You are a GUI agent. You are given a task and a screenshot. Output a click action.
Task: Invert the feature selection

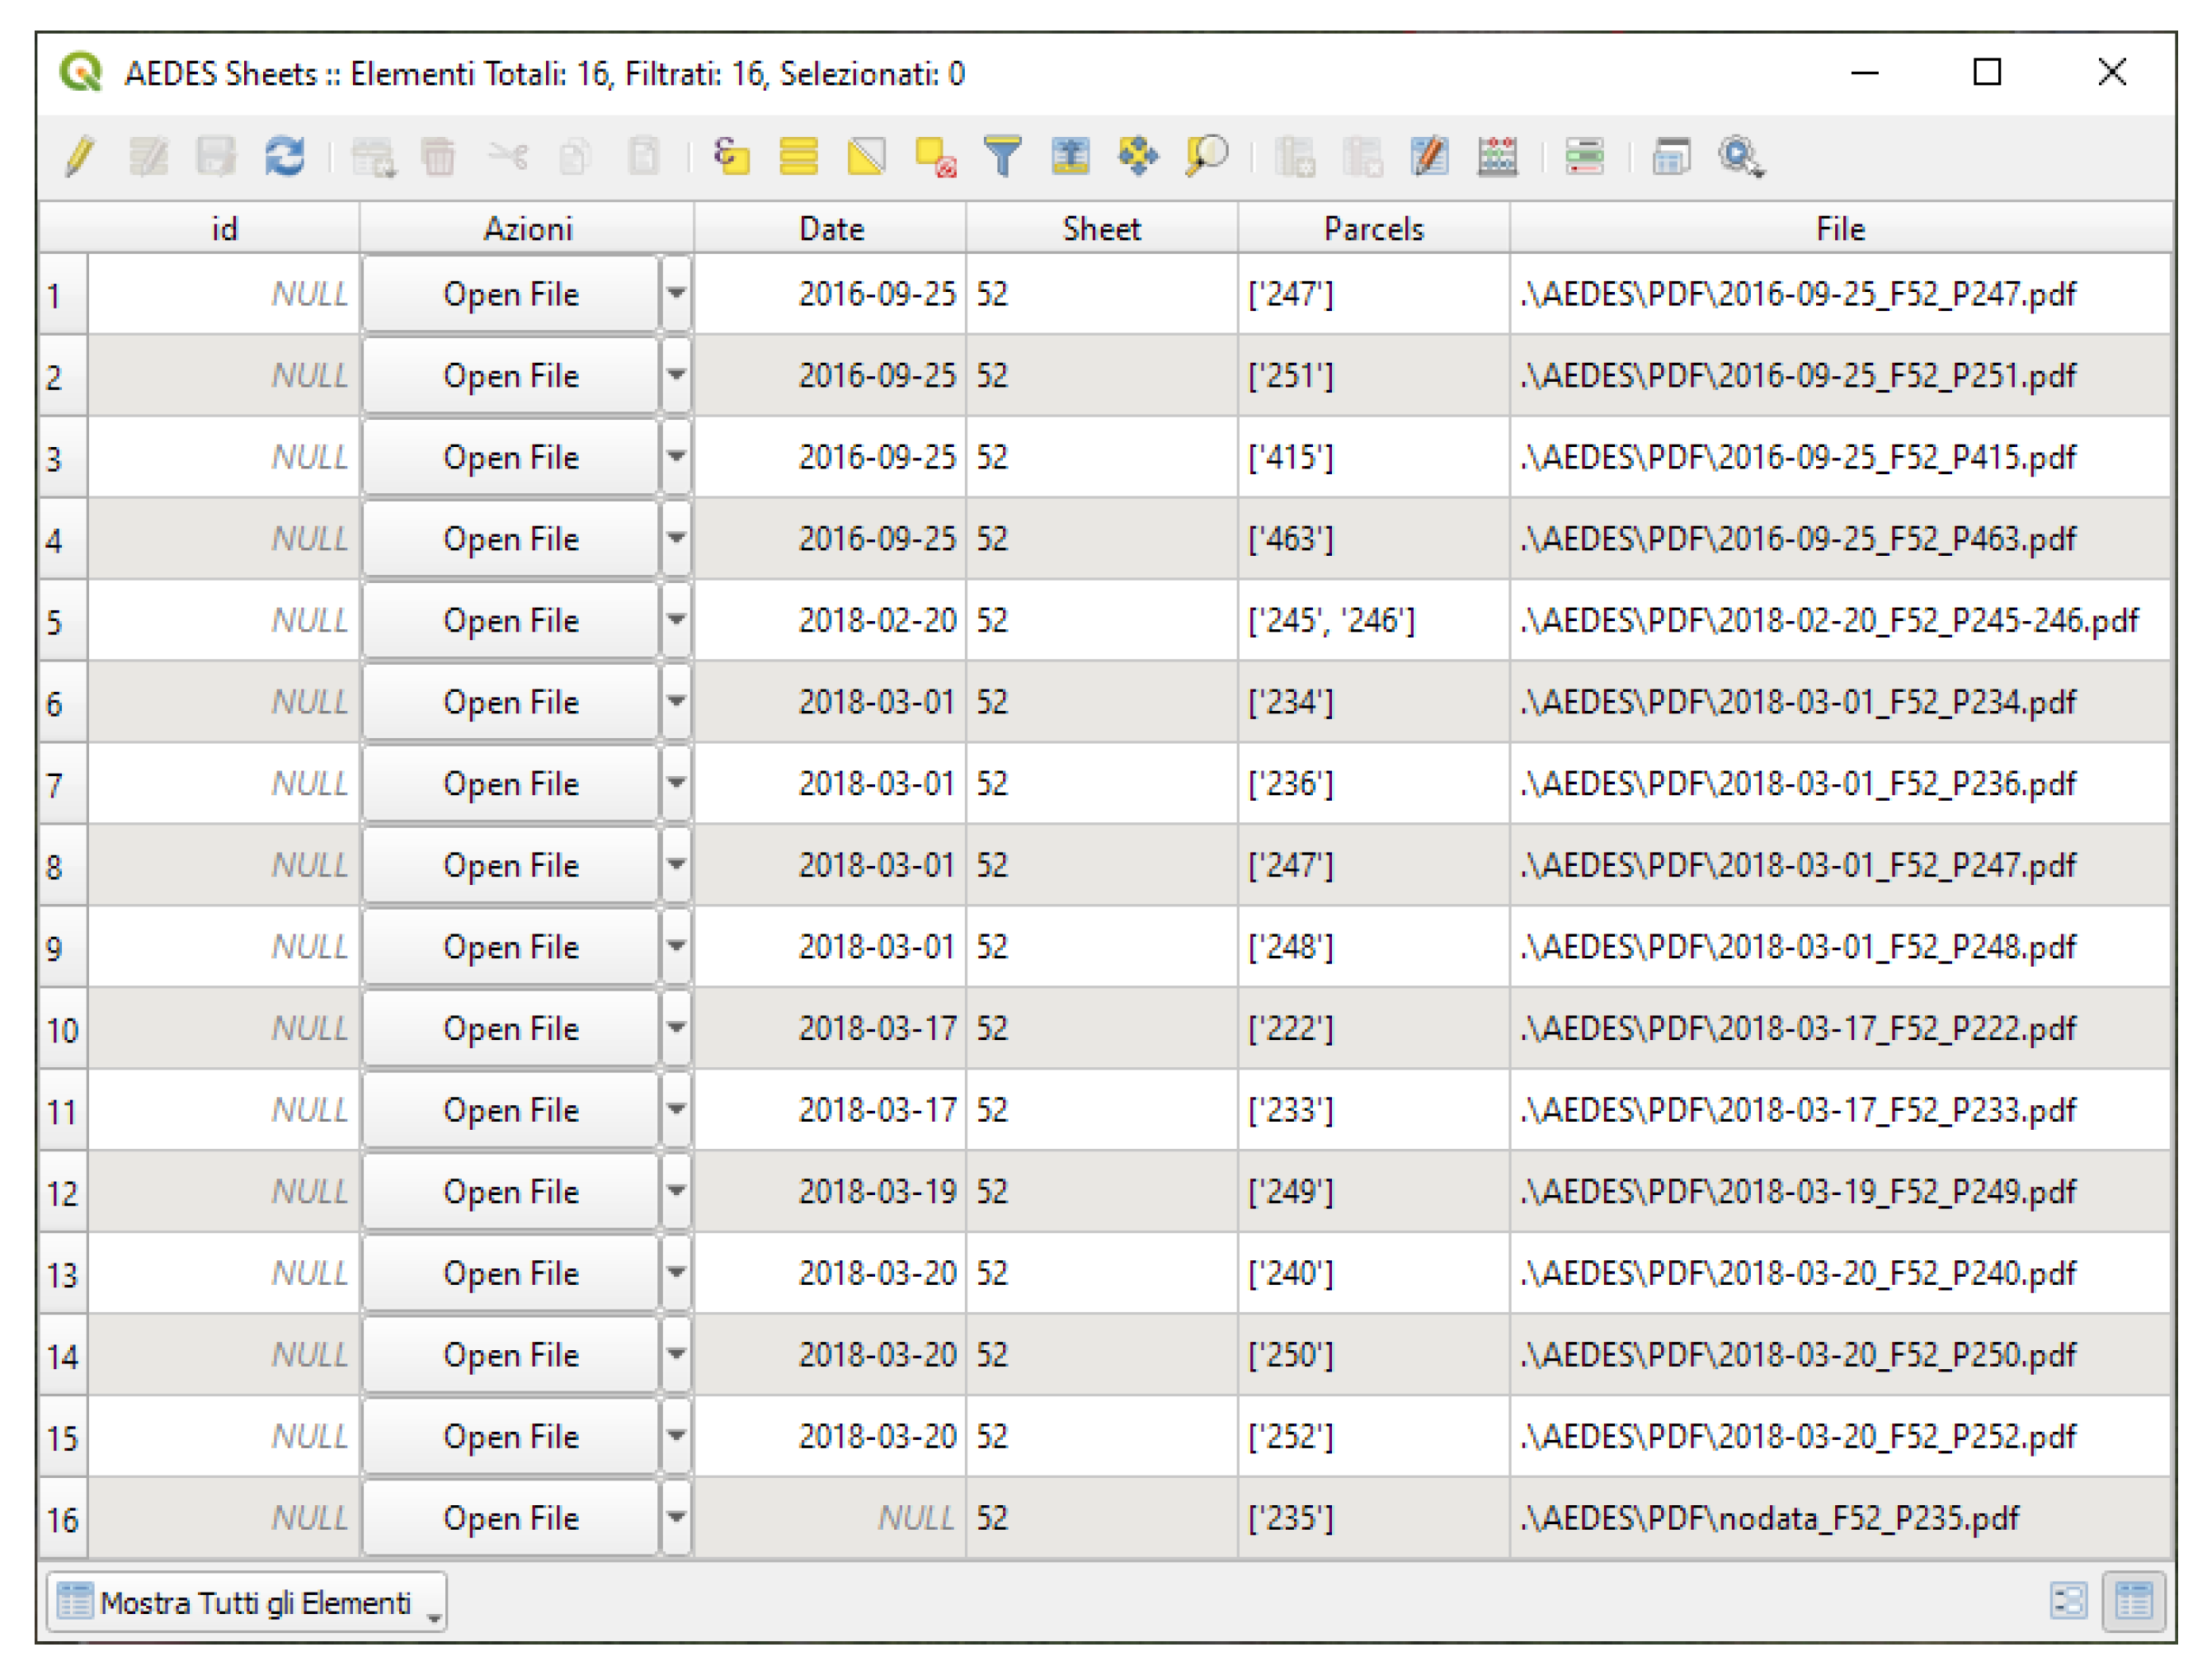[x=866, y=157]
